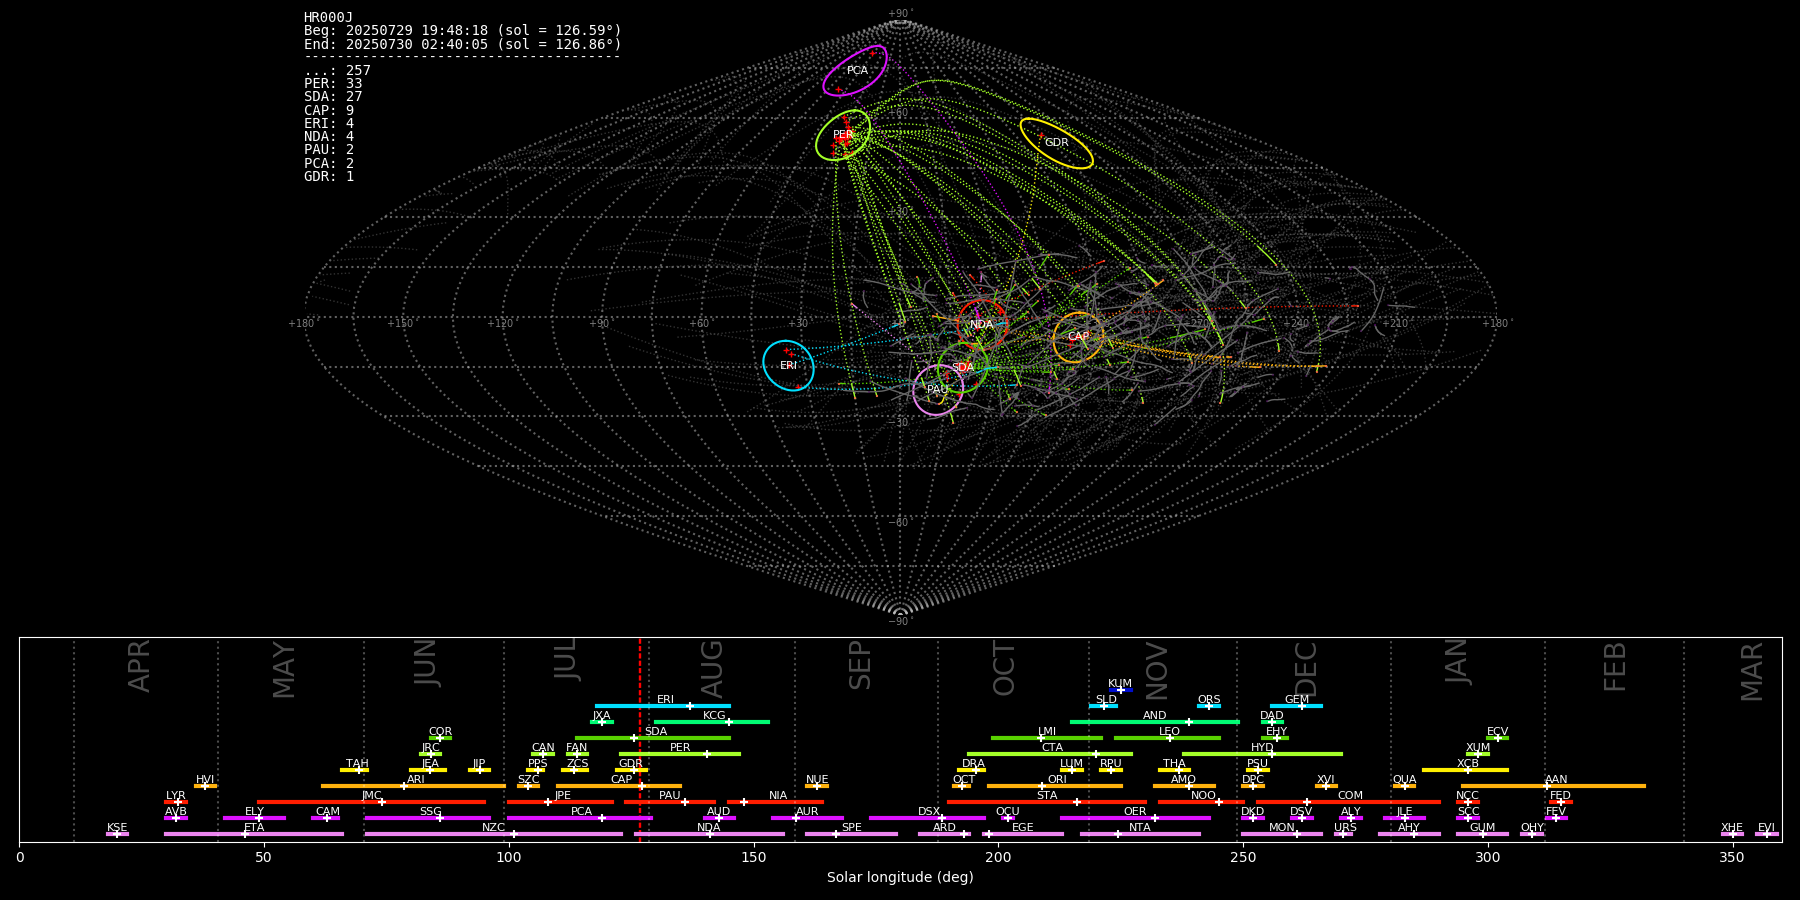
Task: Click the 'PER: 33' legend count
Action: click(333, 84)
